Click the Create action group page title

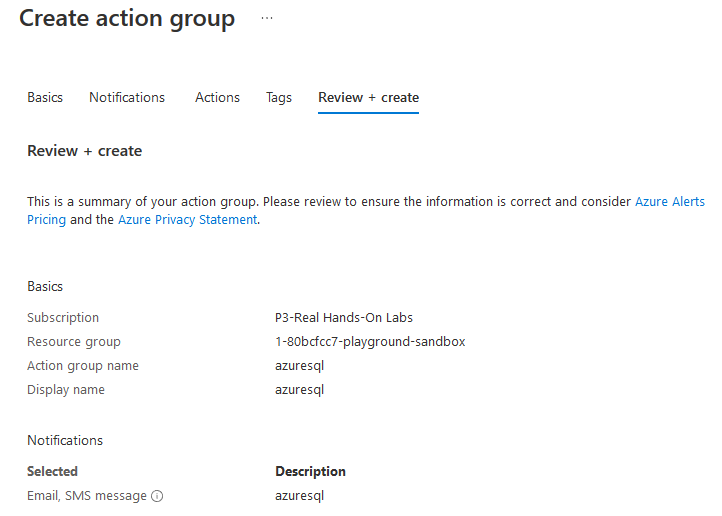127,19
